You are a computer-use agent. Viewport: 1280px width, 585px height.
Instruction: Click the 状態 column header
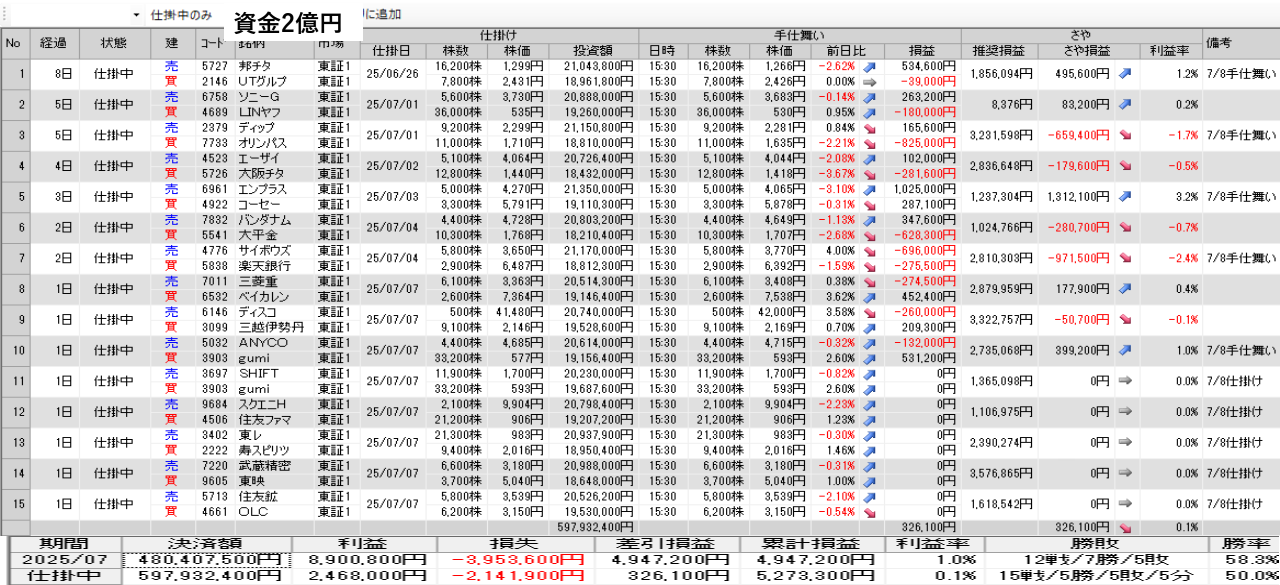[x=114, y=43]
